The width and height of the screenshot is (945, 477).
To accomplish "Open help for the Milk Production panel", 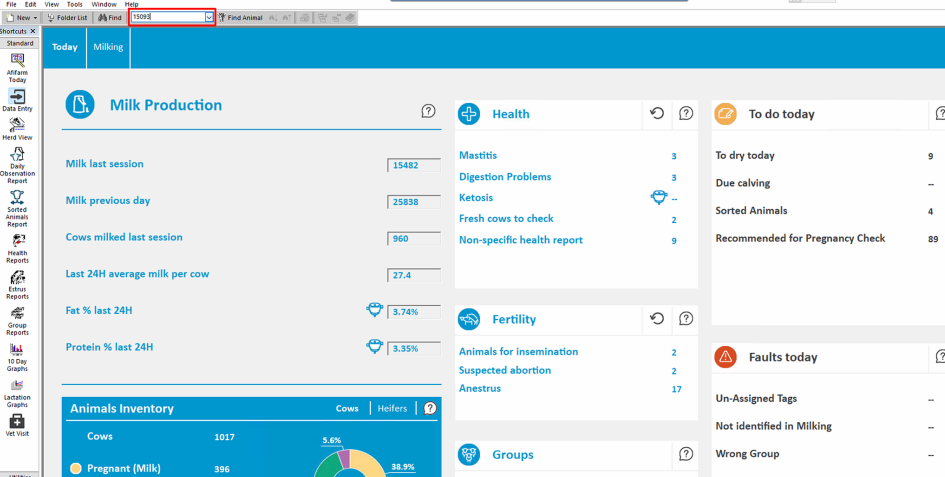I will pyautogui.click(x=428, y=111).
